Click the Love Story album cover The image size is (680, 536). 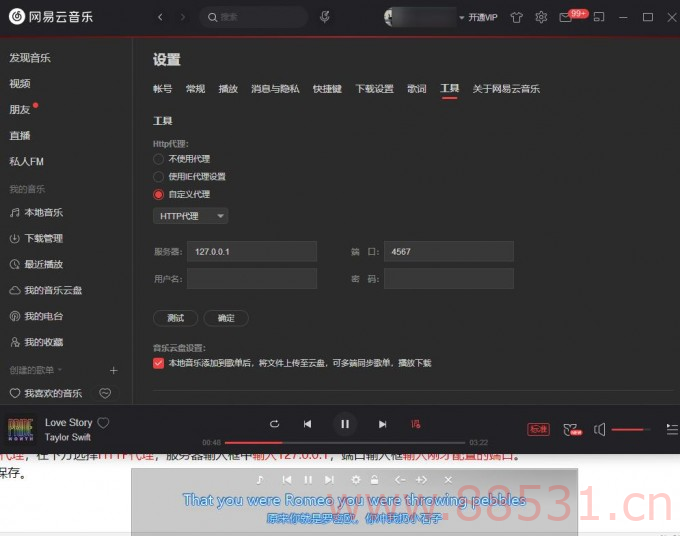point(21,429)
